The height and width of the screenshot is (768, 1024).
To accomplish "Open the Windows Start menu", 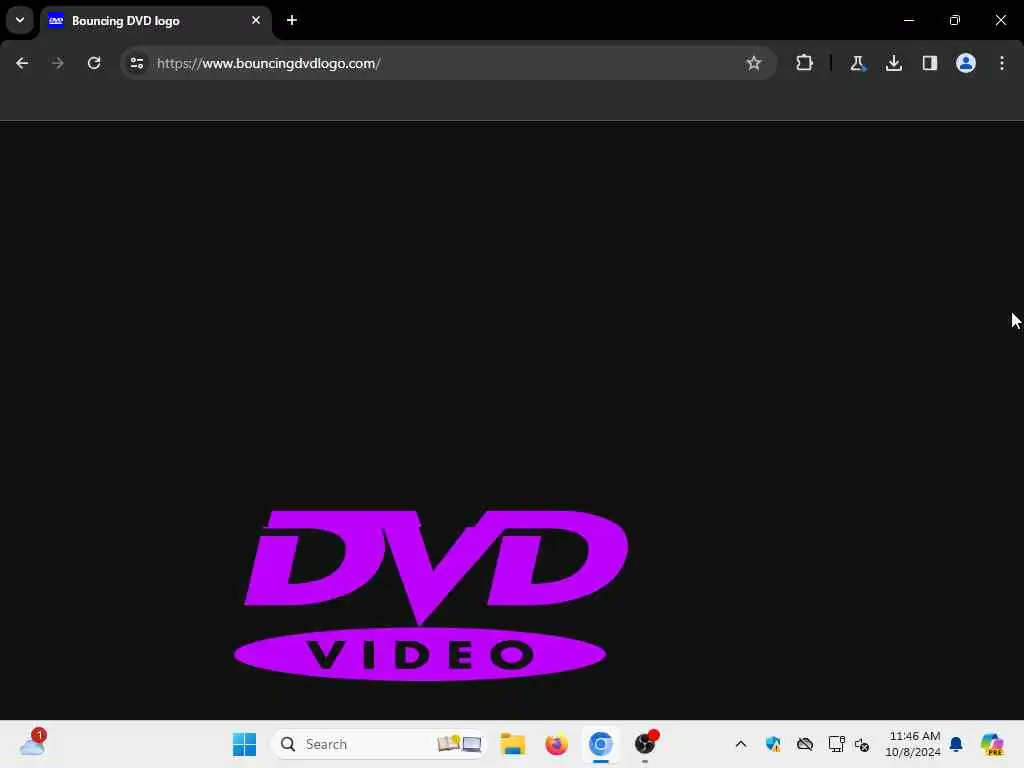I will (244, 744).
